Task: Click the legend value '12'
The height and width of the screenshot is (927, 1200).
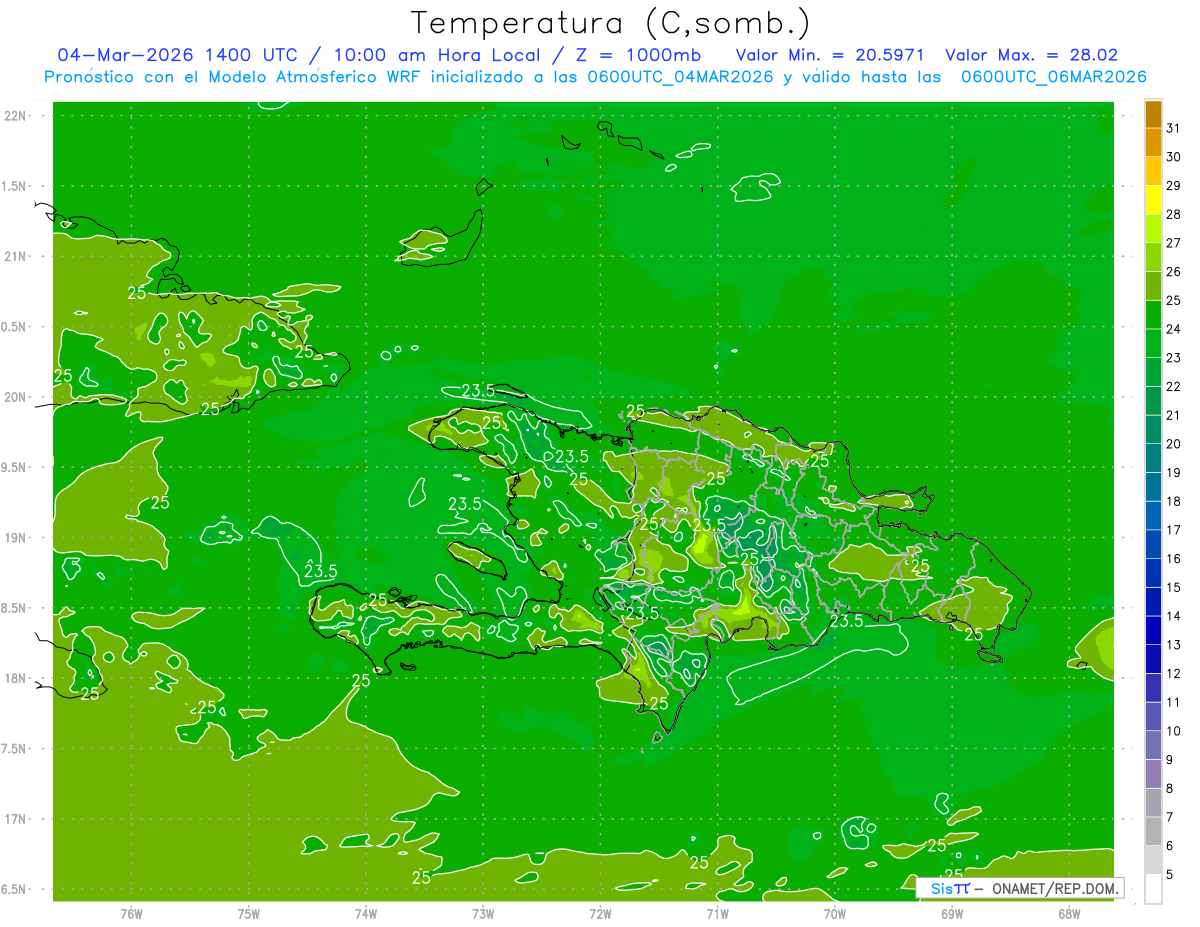Action: tap(1173, 673)
